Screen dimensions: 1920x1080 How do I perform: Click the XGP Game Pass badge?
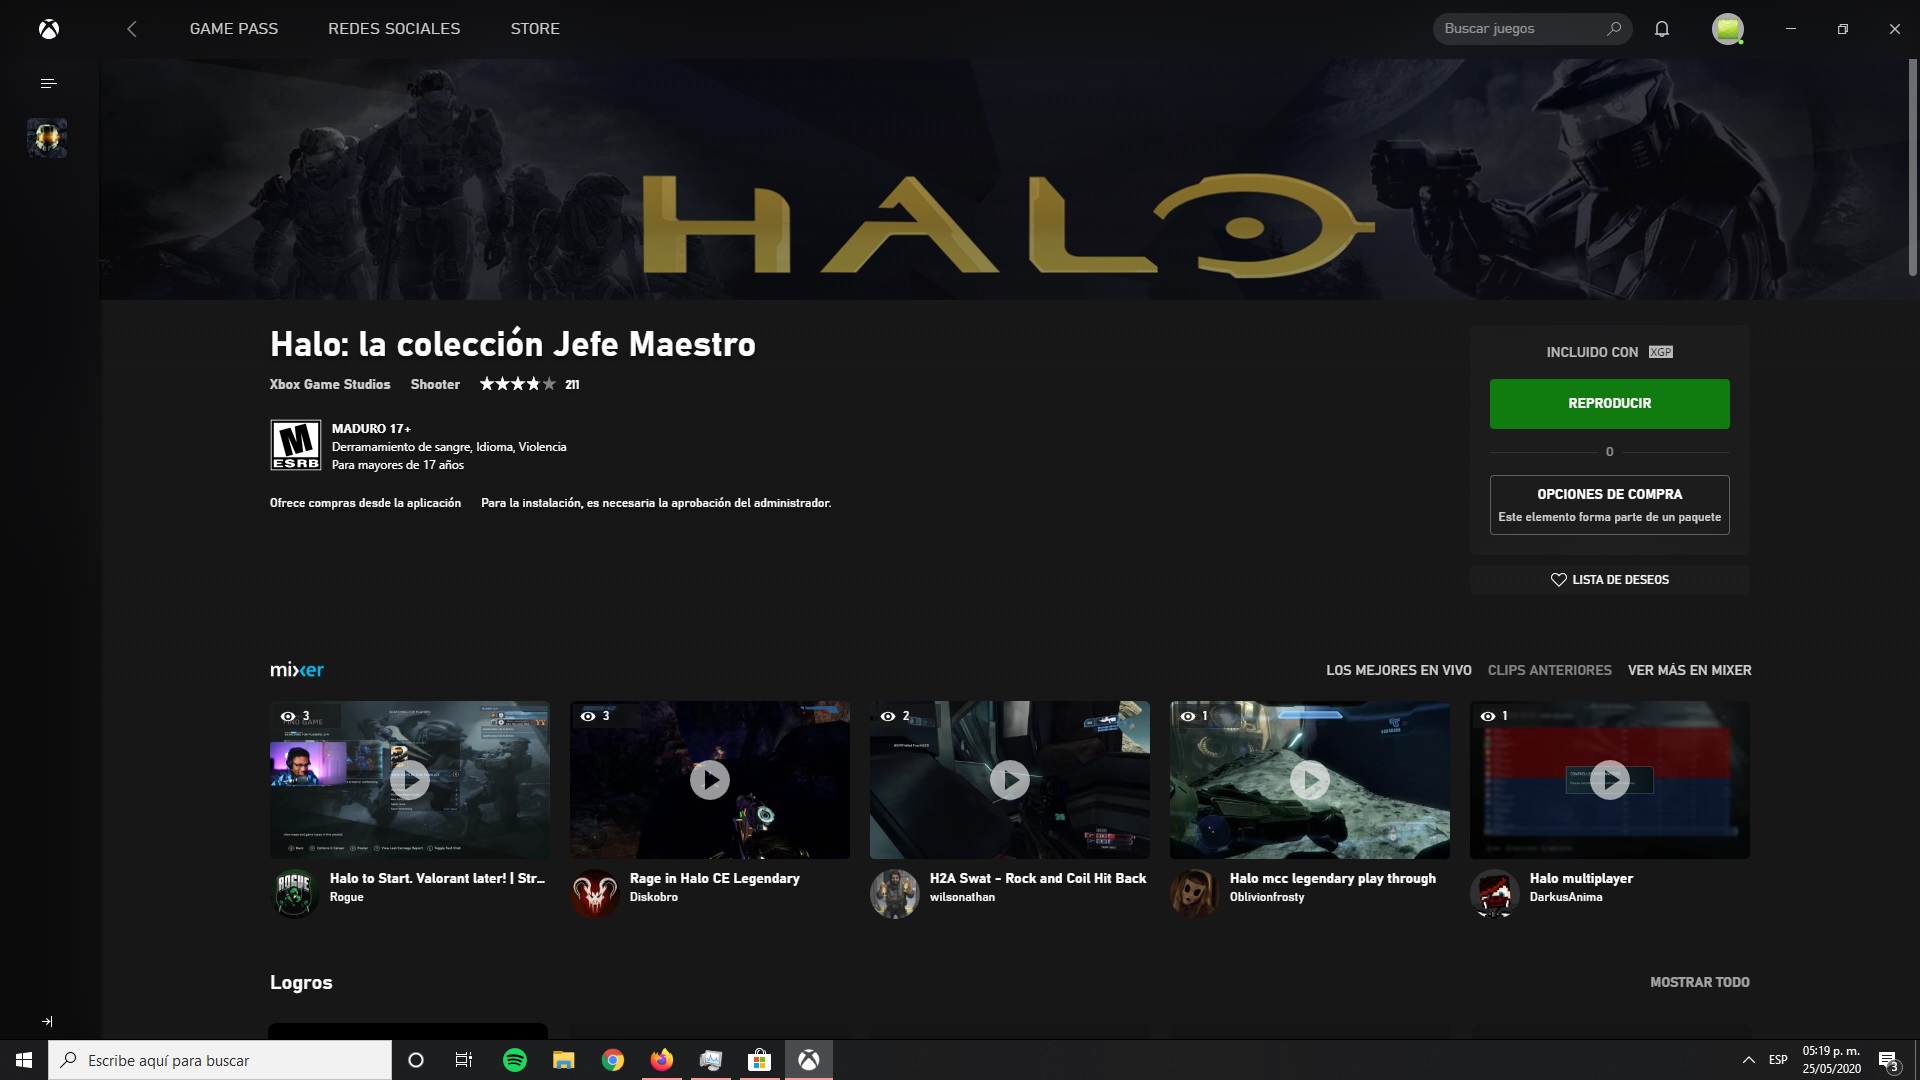pyautogui.click(x=1660, y=352)
